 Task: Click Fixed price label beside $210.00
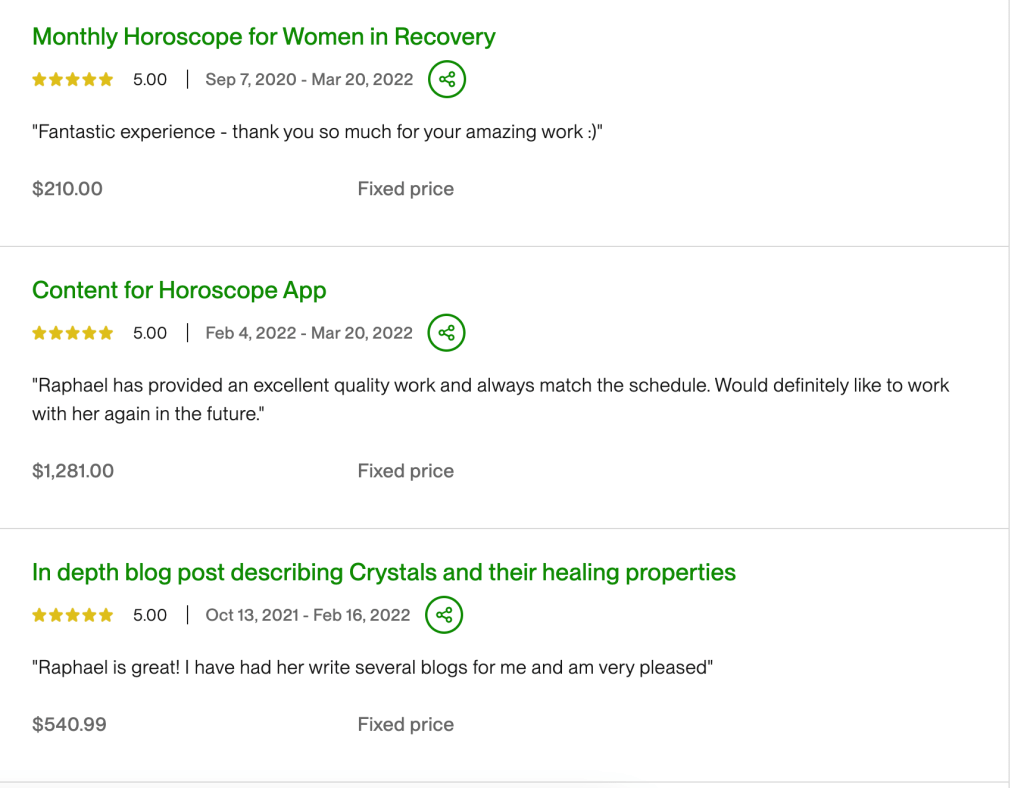[405, 189]
